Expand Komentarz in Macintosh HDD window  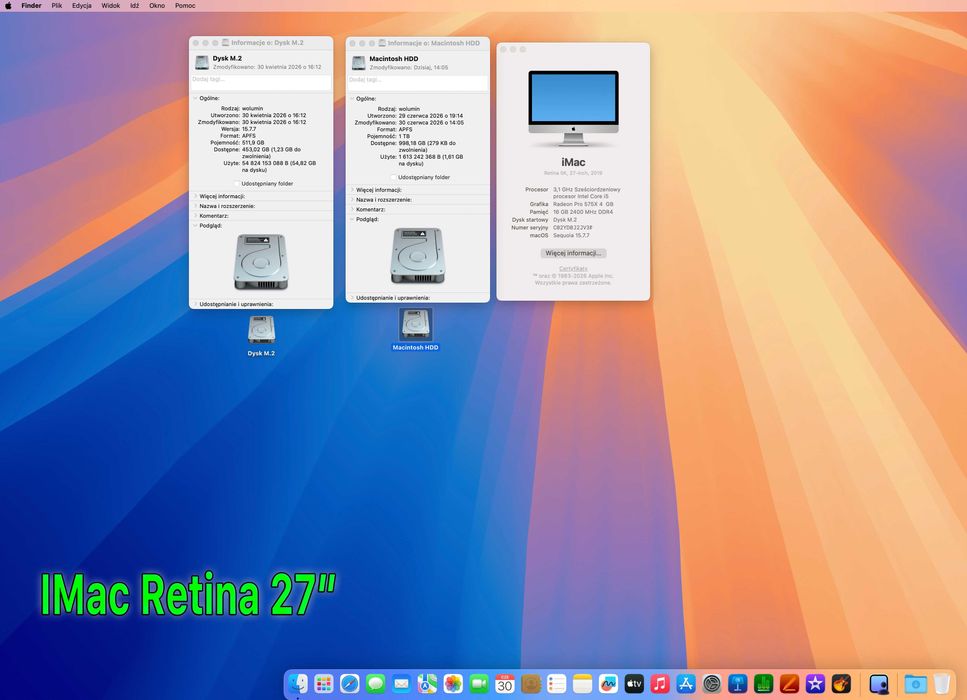click(x=352, y=210)
